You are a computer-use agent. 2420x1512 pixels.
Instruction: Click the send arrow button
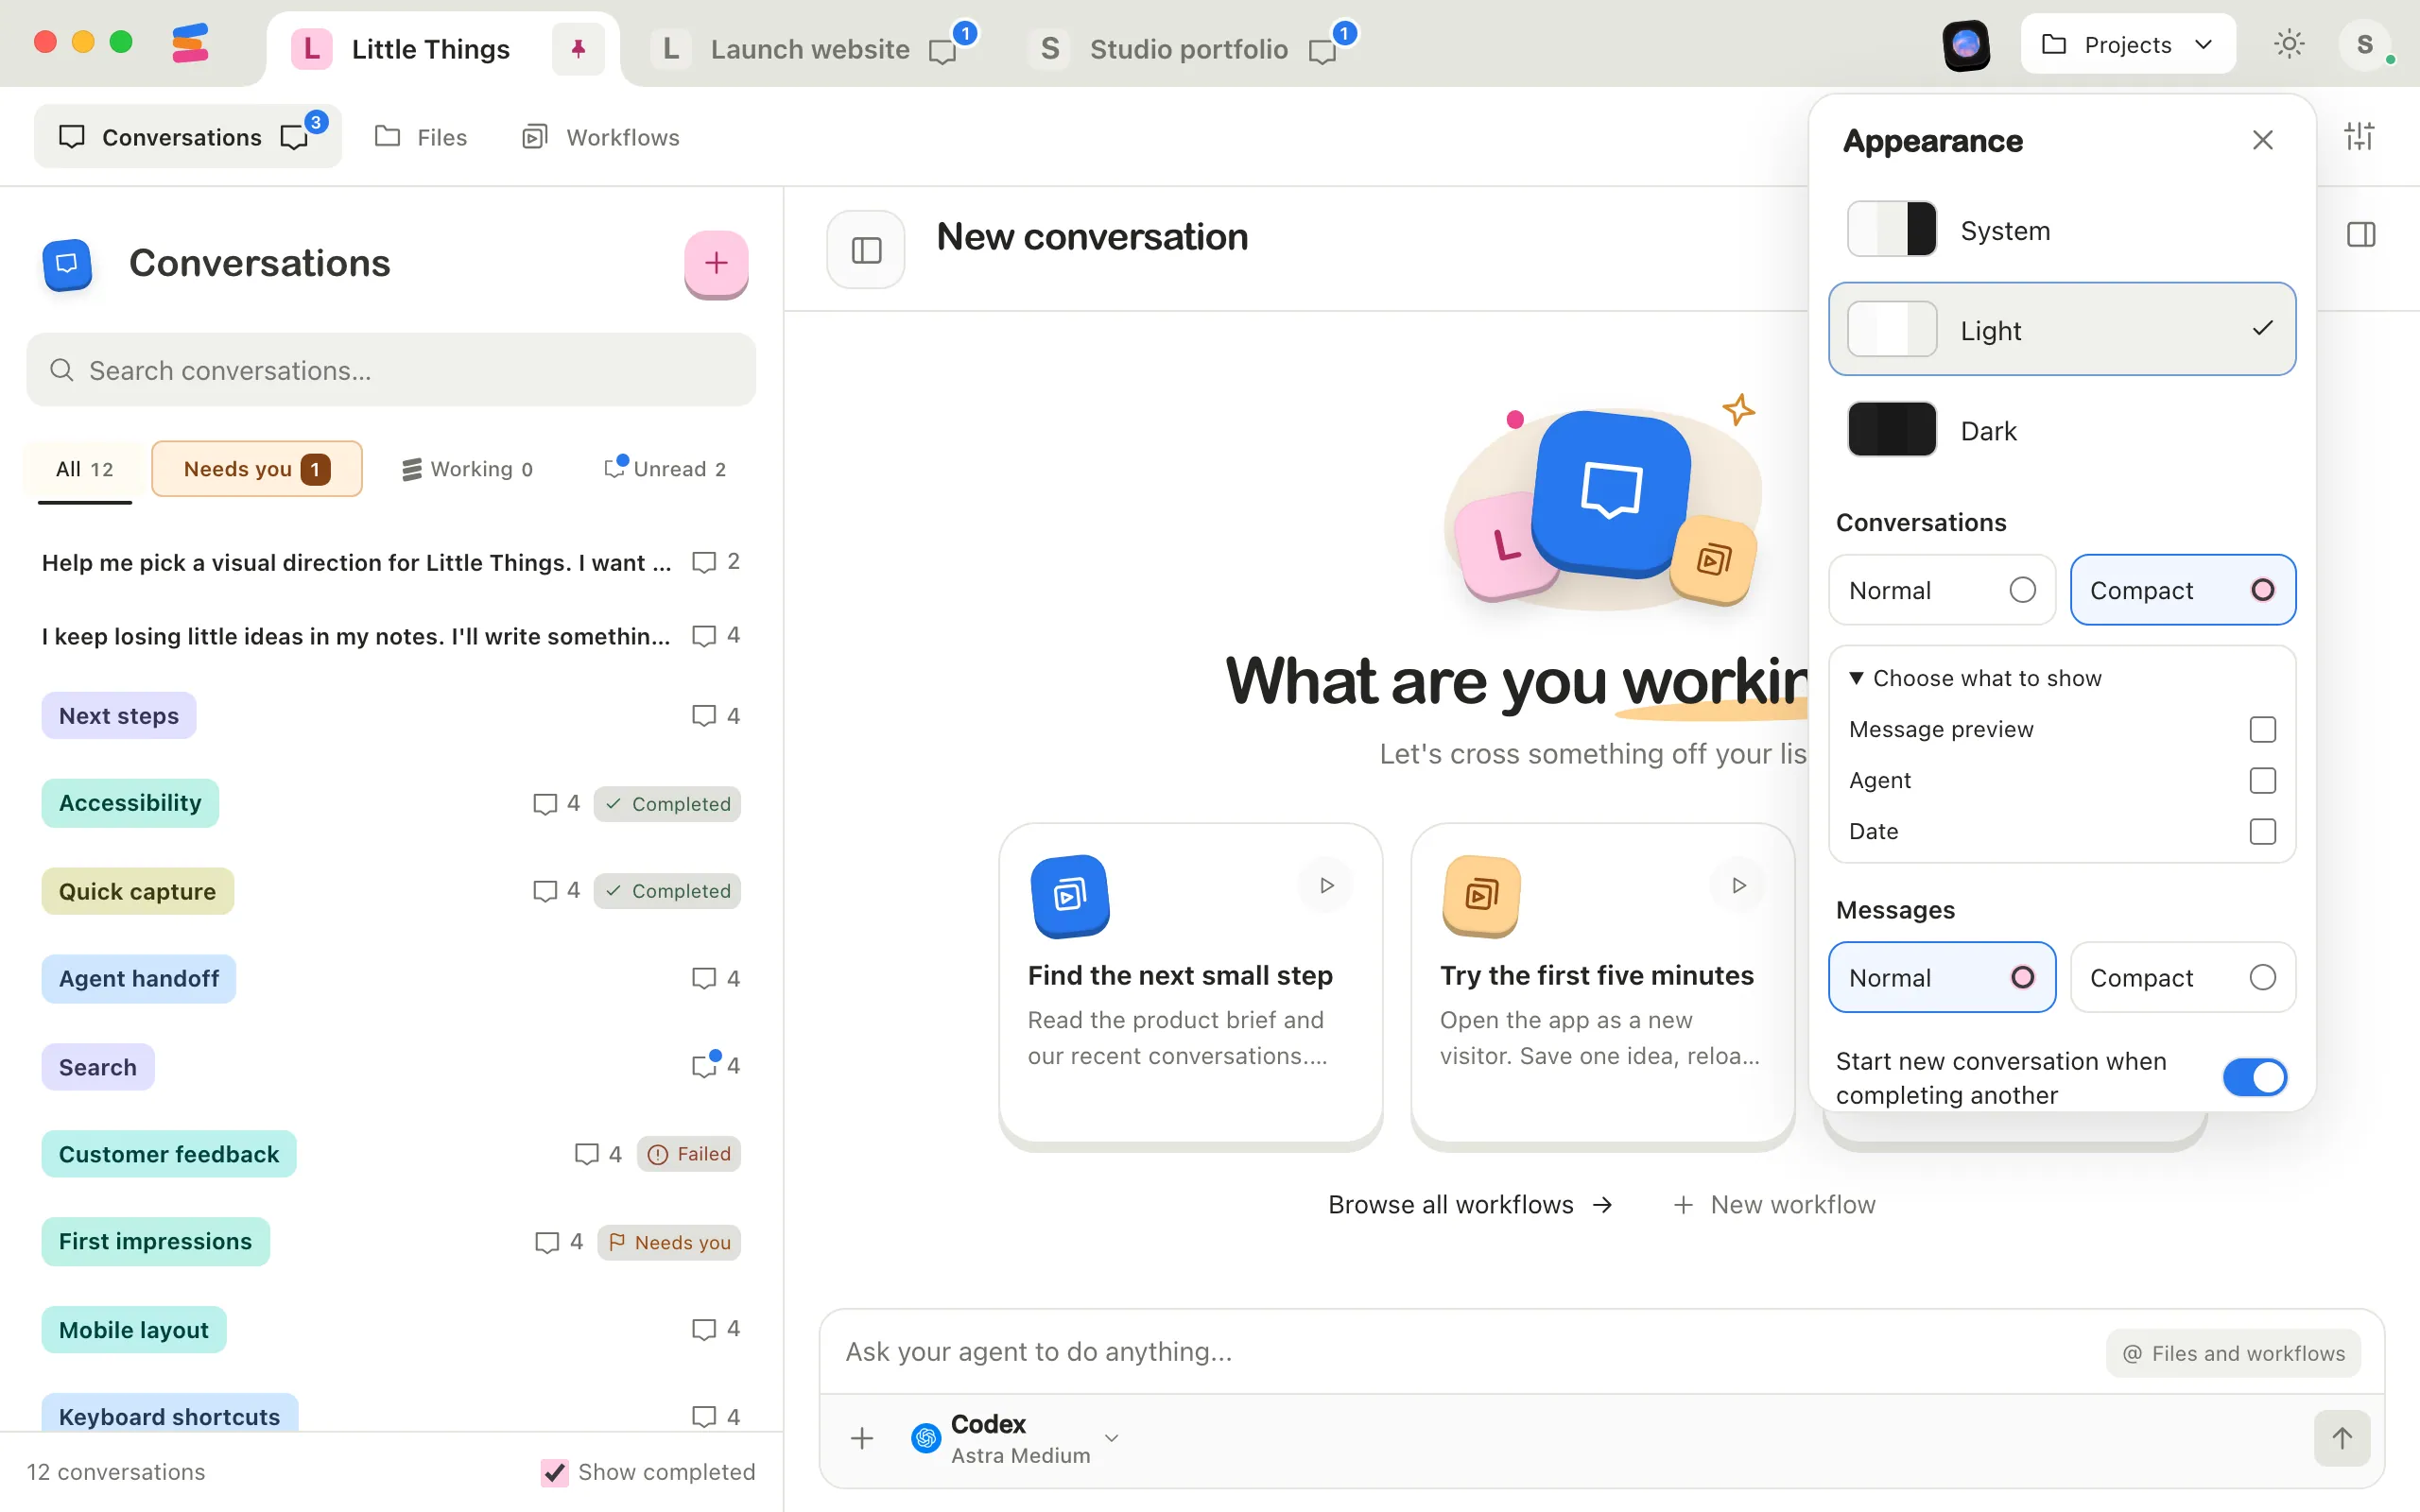[x=2342, y=1437]
